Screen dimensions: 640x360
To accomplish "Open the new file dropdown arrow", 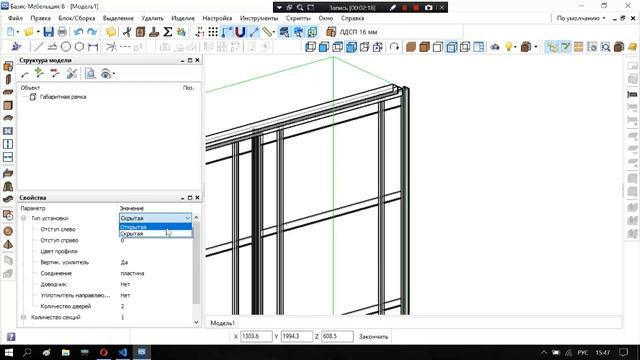I will [x=18, y=32].
